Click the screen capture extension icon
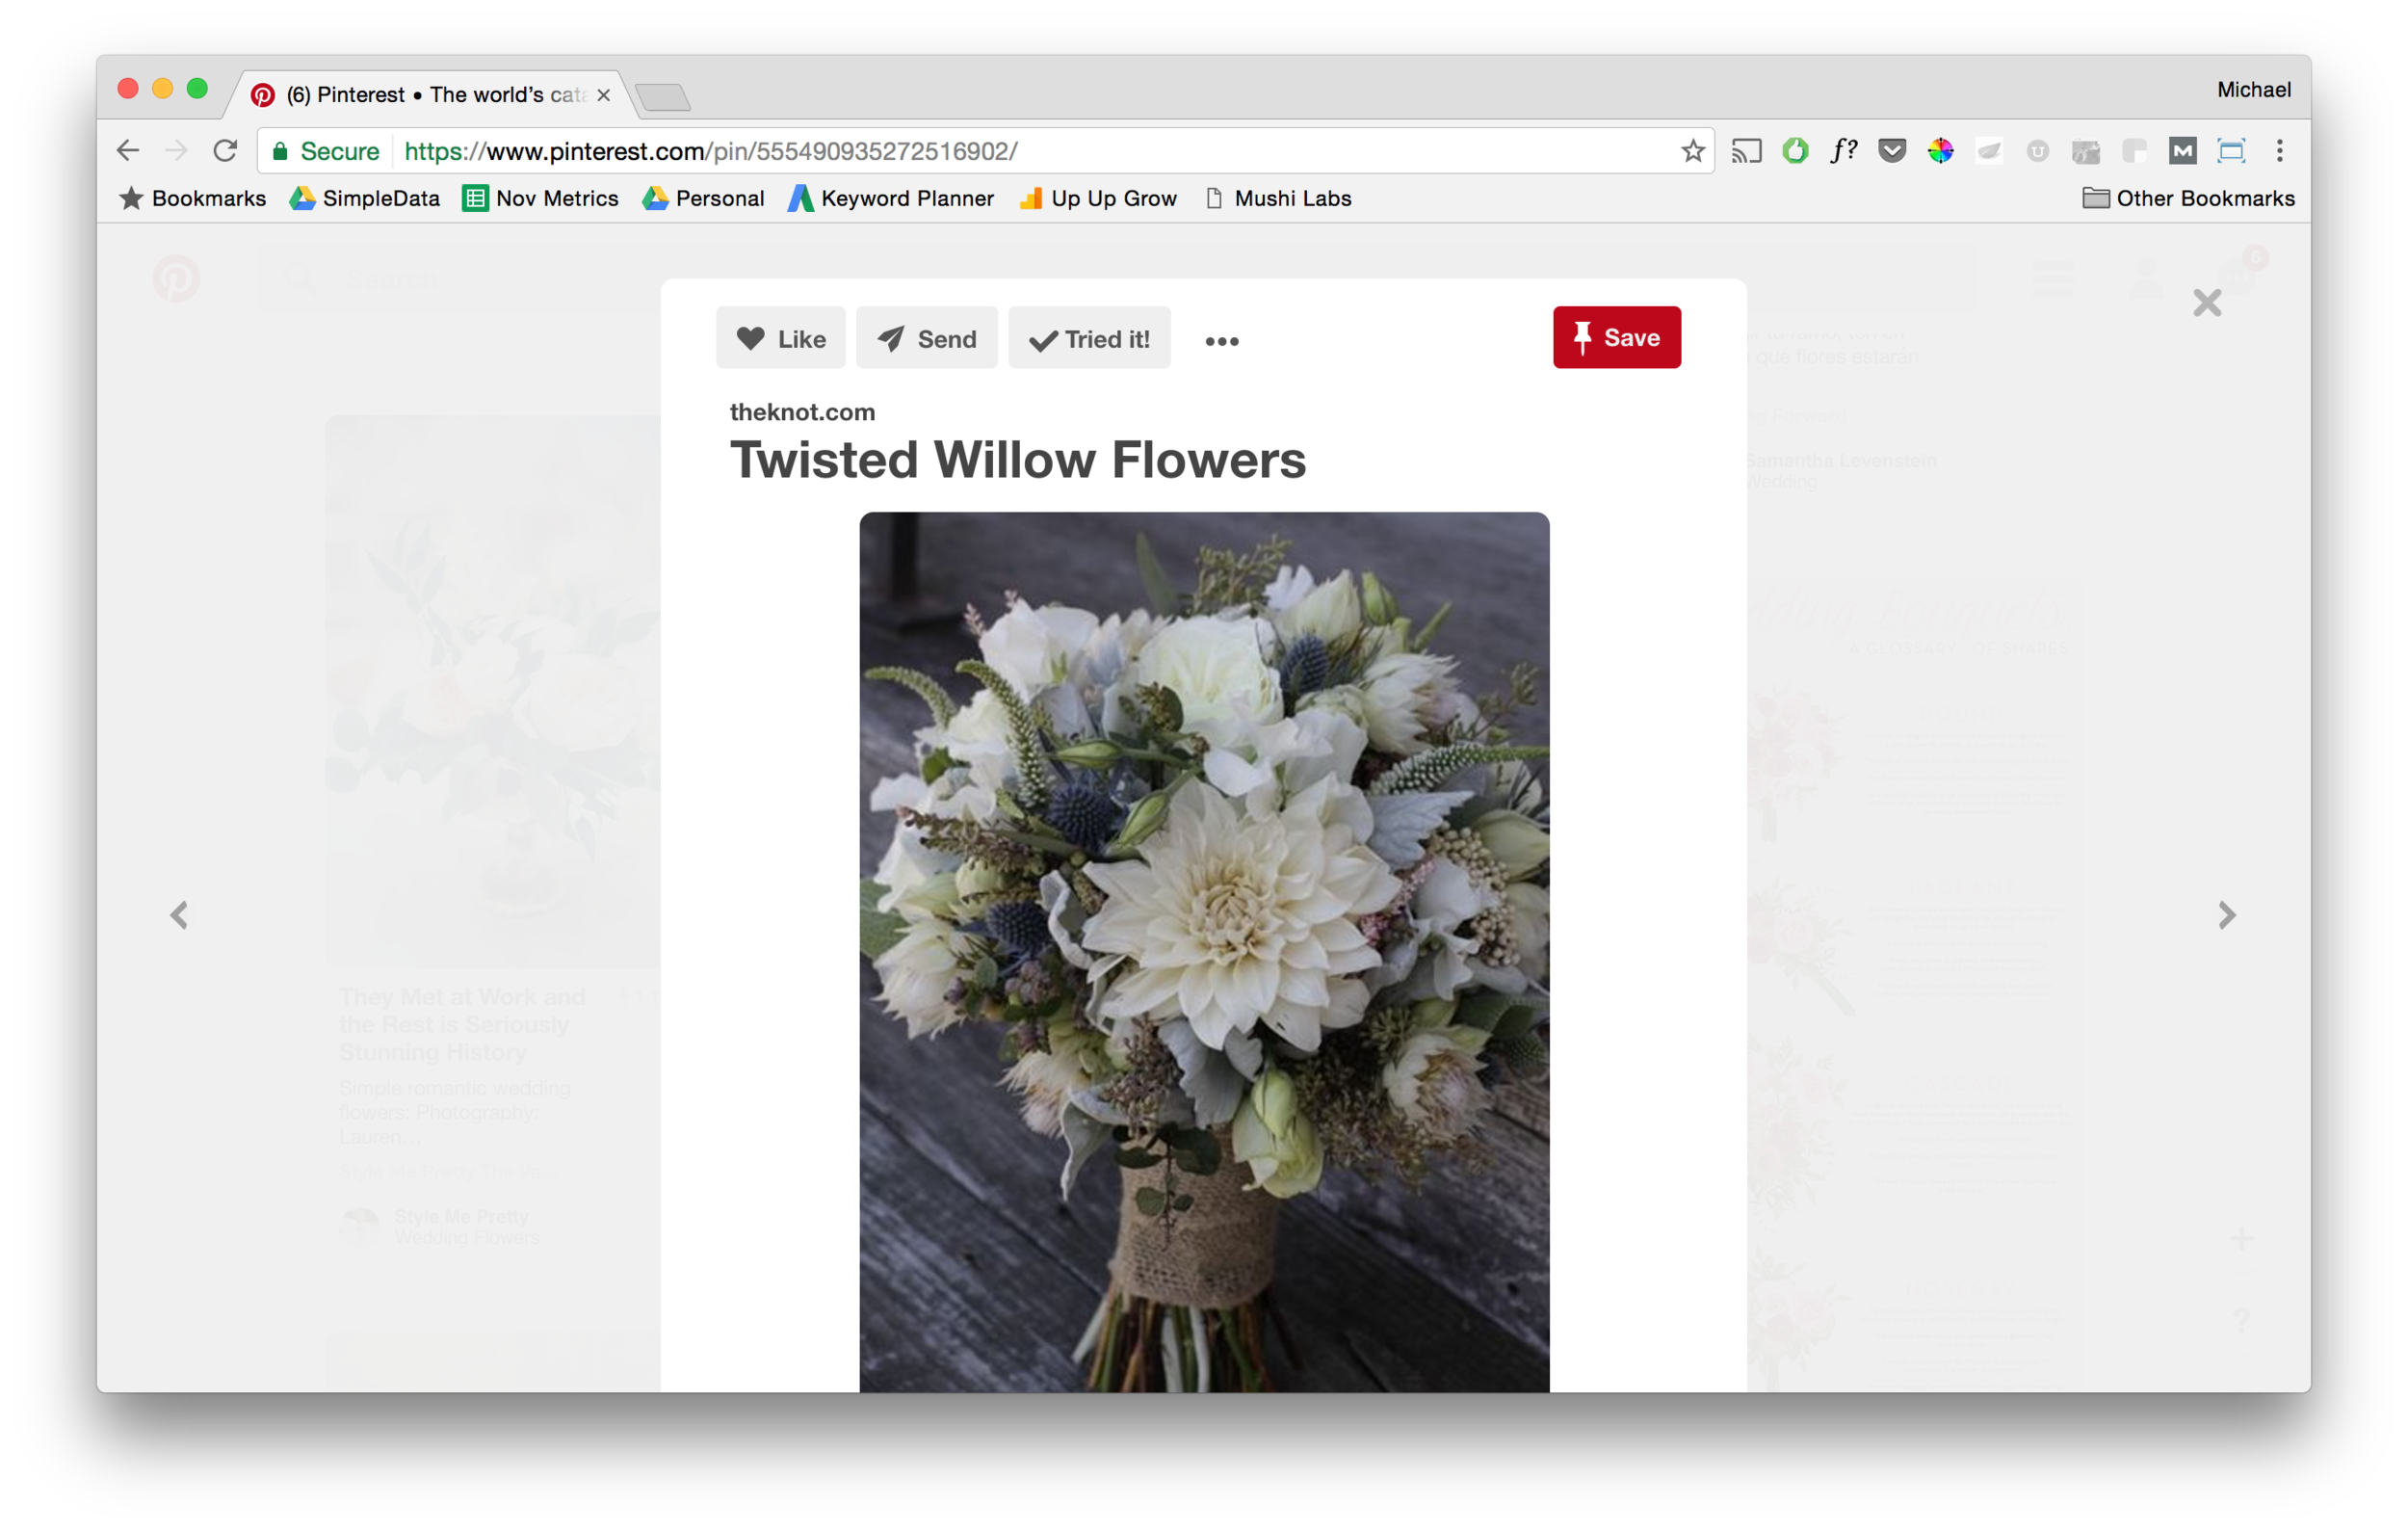 (2231, 151)
